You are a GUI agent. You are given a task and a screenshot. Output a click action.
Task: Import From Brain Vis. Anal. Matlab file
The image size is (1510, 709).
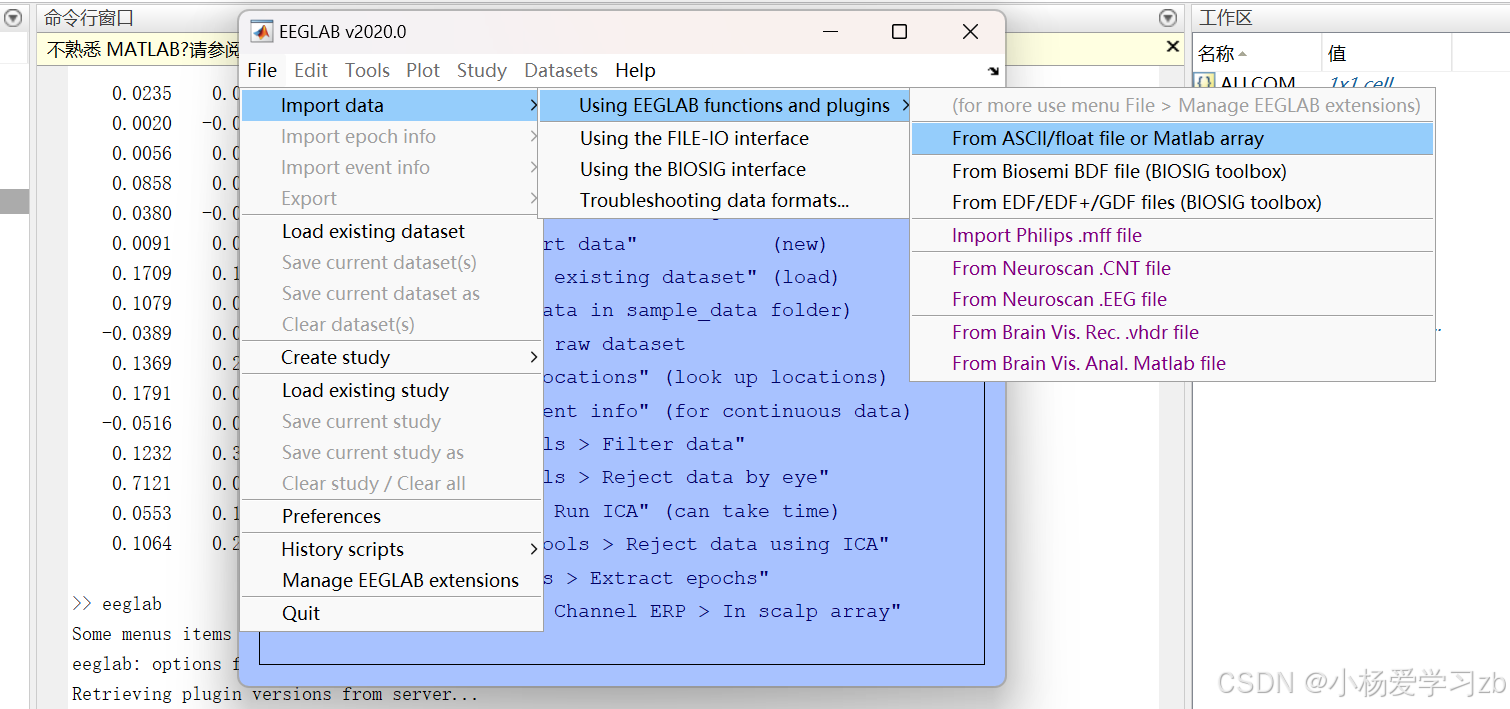click(1172, 363)
